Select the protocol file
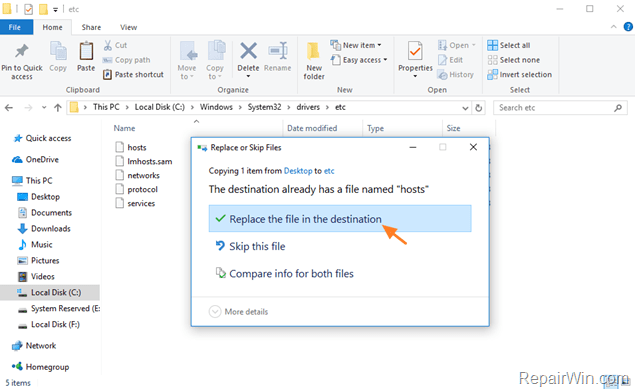Image resolution: width=635 pixels, height=389 pixels. (x=136, y=189)
